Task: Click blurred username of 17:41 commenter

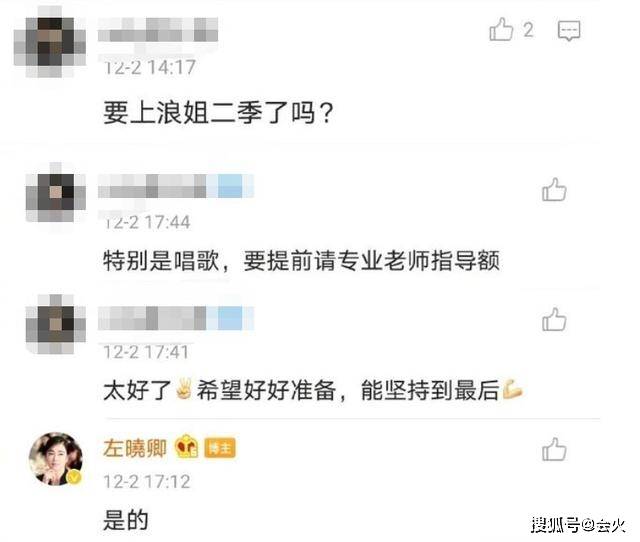Action: point(176,318)
